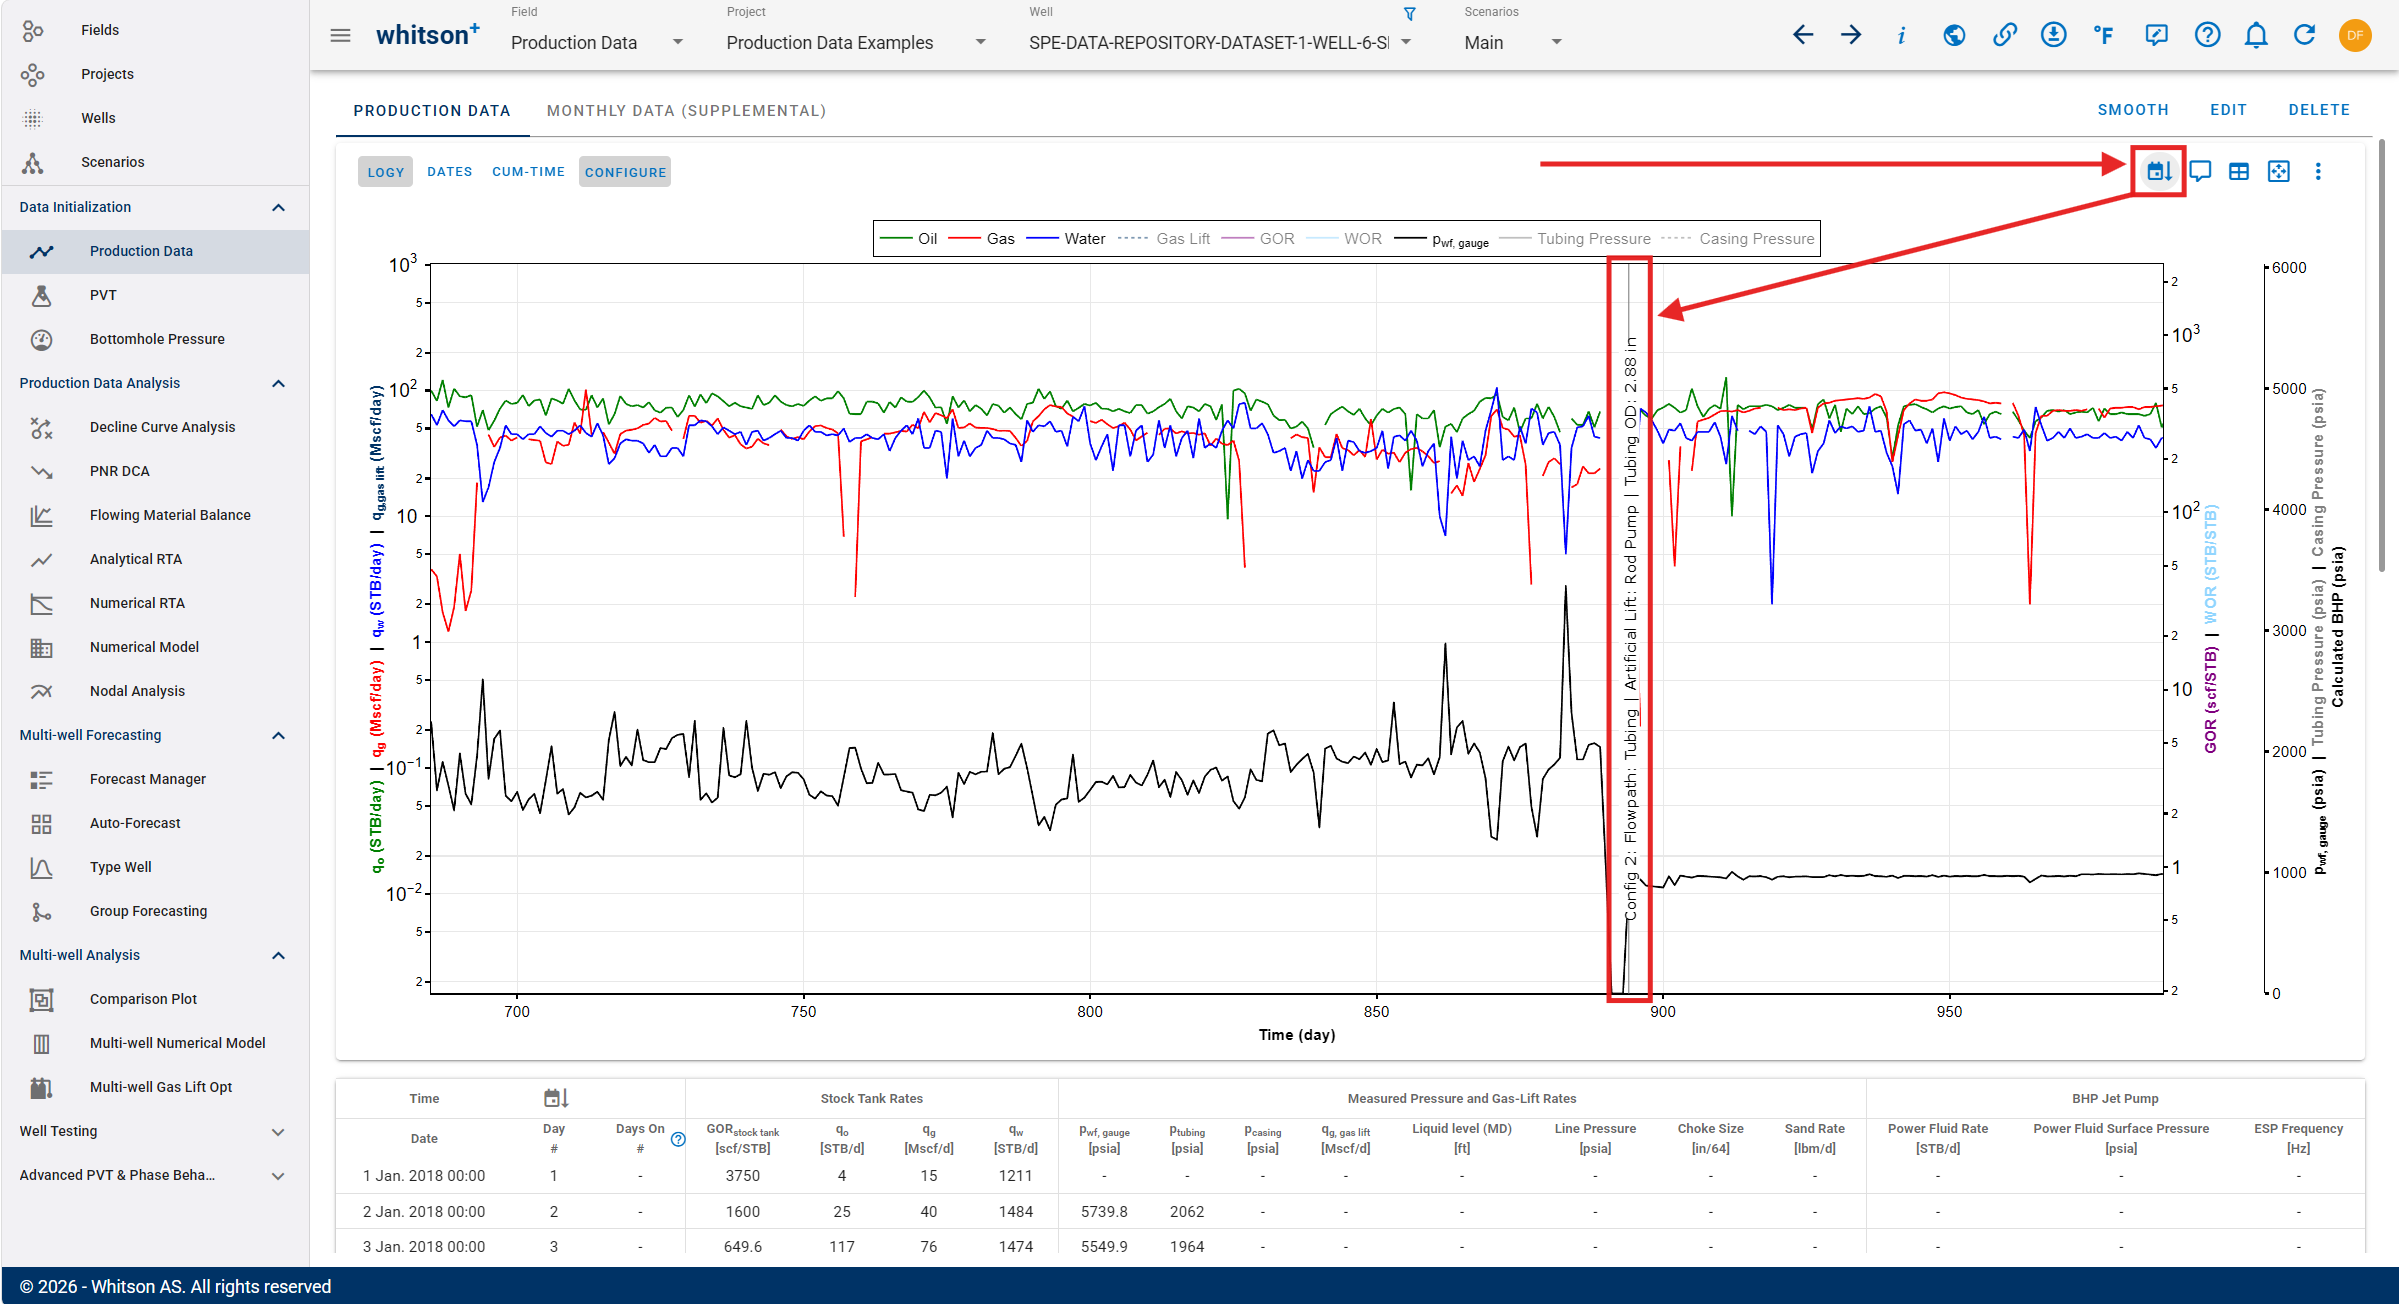The width and height of the screenshot is (2399, 1304).
Task: Click the download icon in header
Action: tap(2054, 36)
